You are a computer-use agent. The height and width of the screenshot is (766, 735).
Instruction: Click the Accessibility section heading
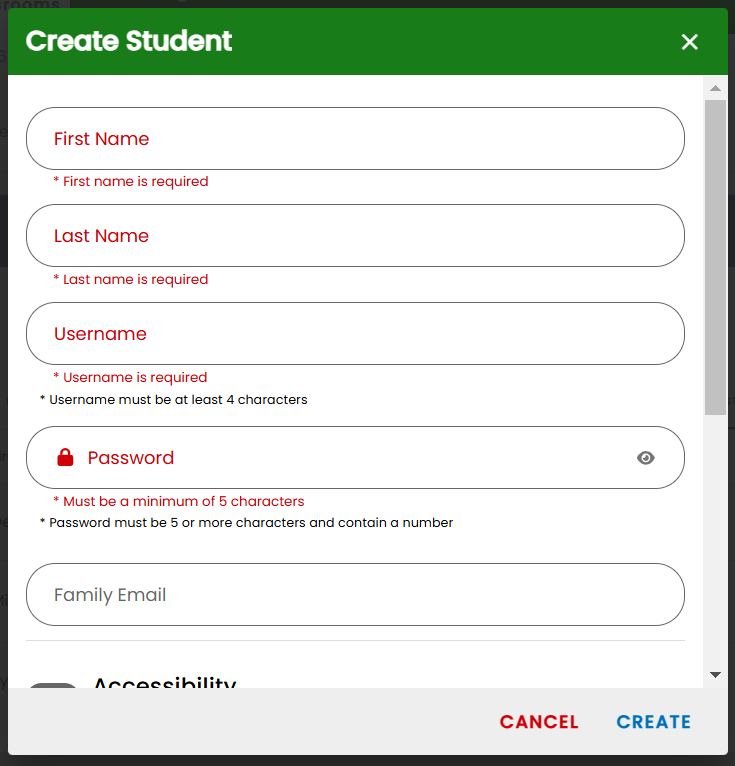165,682
